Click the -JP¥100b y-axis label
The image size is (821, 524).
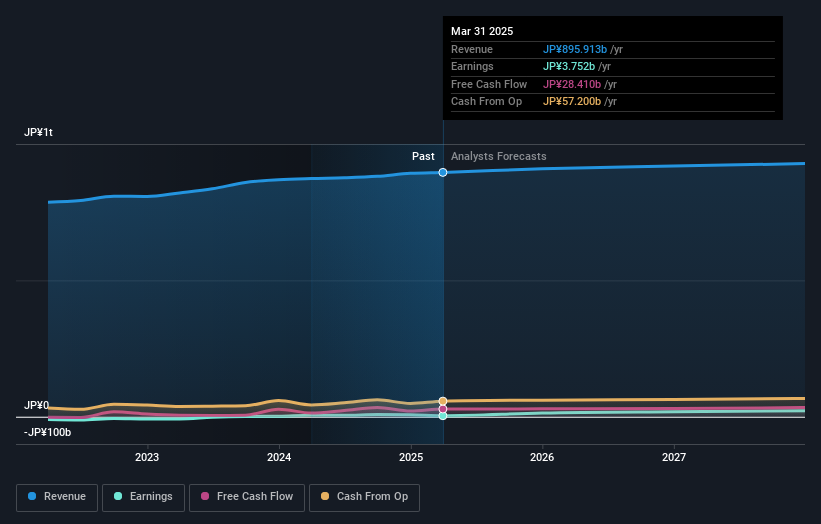pos(47,432)
